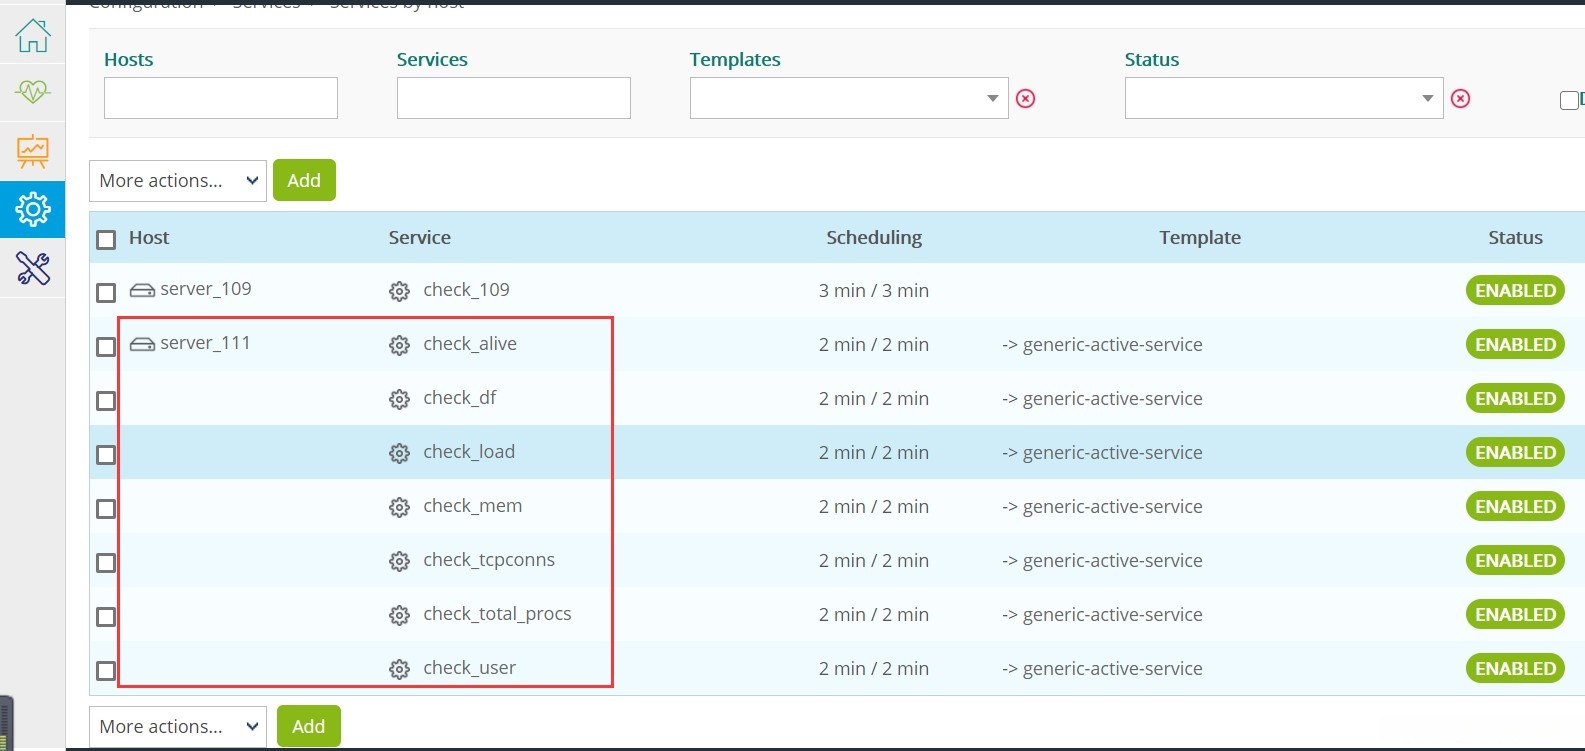
Task: Open the Monitoring heartbeat section
Action: pos(33,92)
